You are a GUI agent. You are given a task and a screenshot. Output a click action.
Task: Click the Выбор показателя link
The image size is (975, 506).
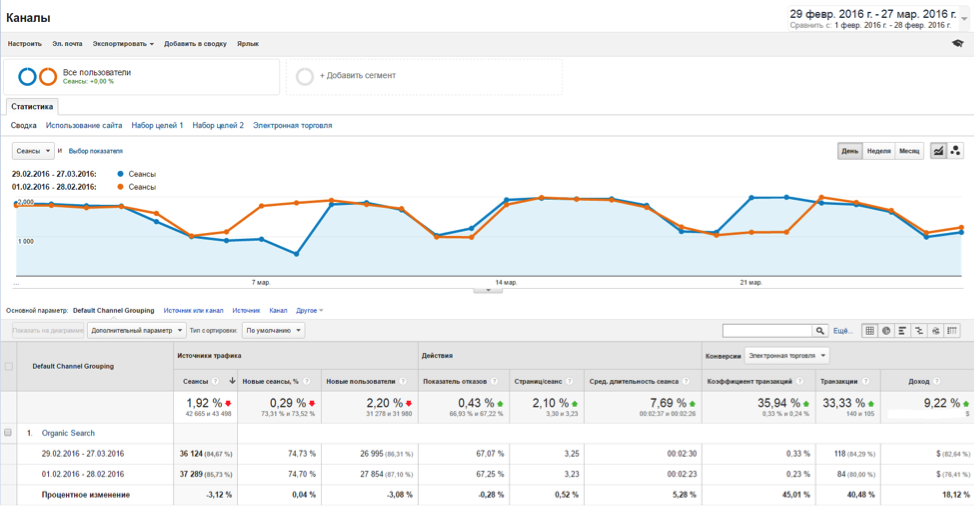coord(96,151)
